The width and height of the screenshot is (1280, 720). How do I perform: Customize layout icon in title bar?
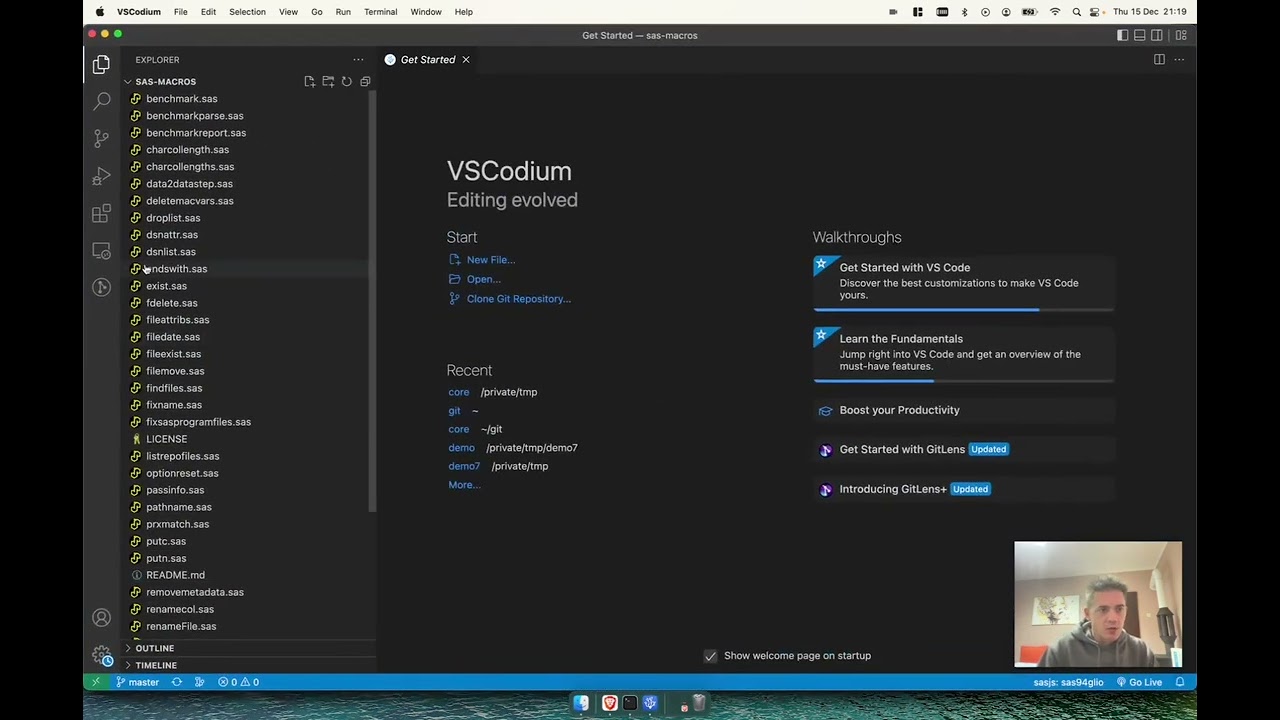coord(1181,35)
